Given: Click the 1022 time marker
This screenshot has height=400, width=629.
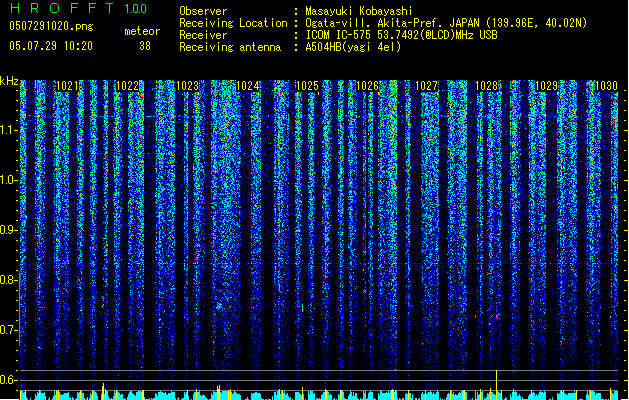Looking at the screenshot, I should [x=127, y=86].
